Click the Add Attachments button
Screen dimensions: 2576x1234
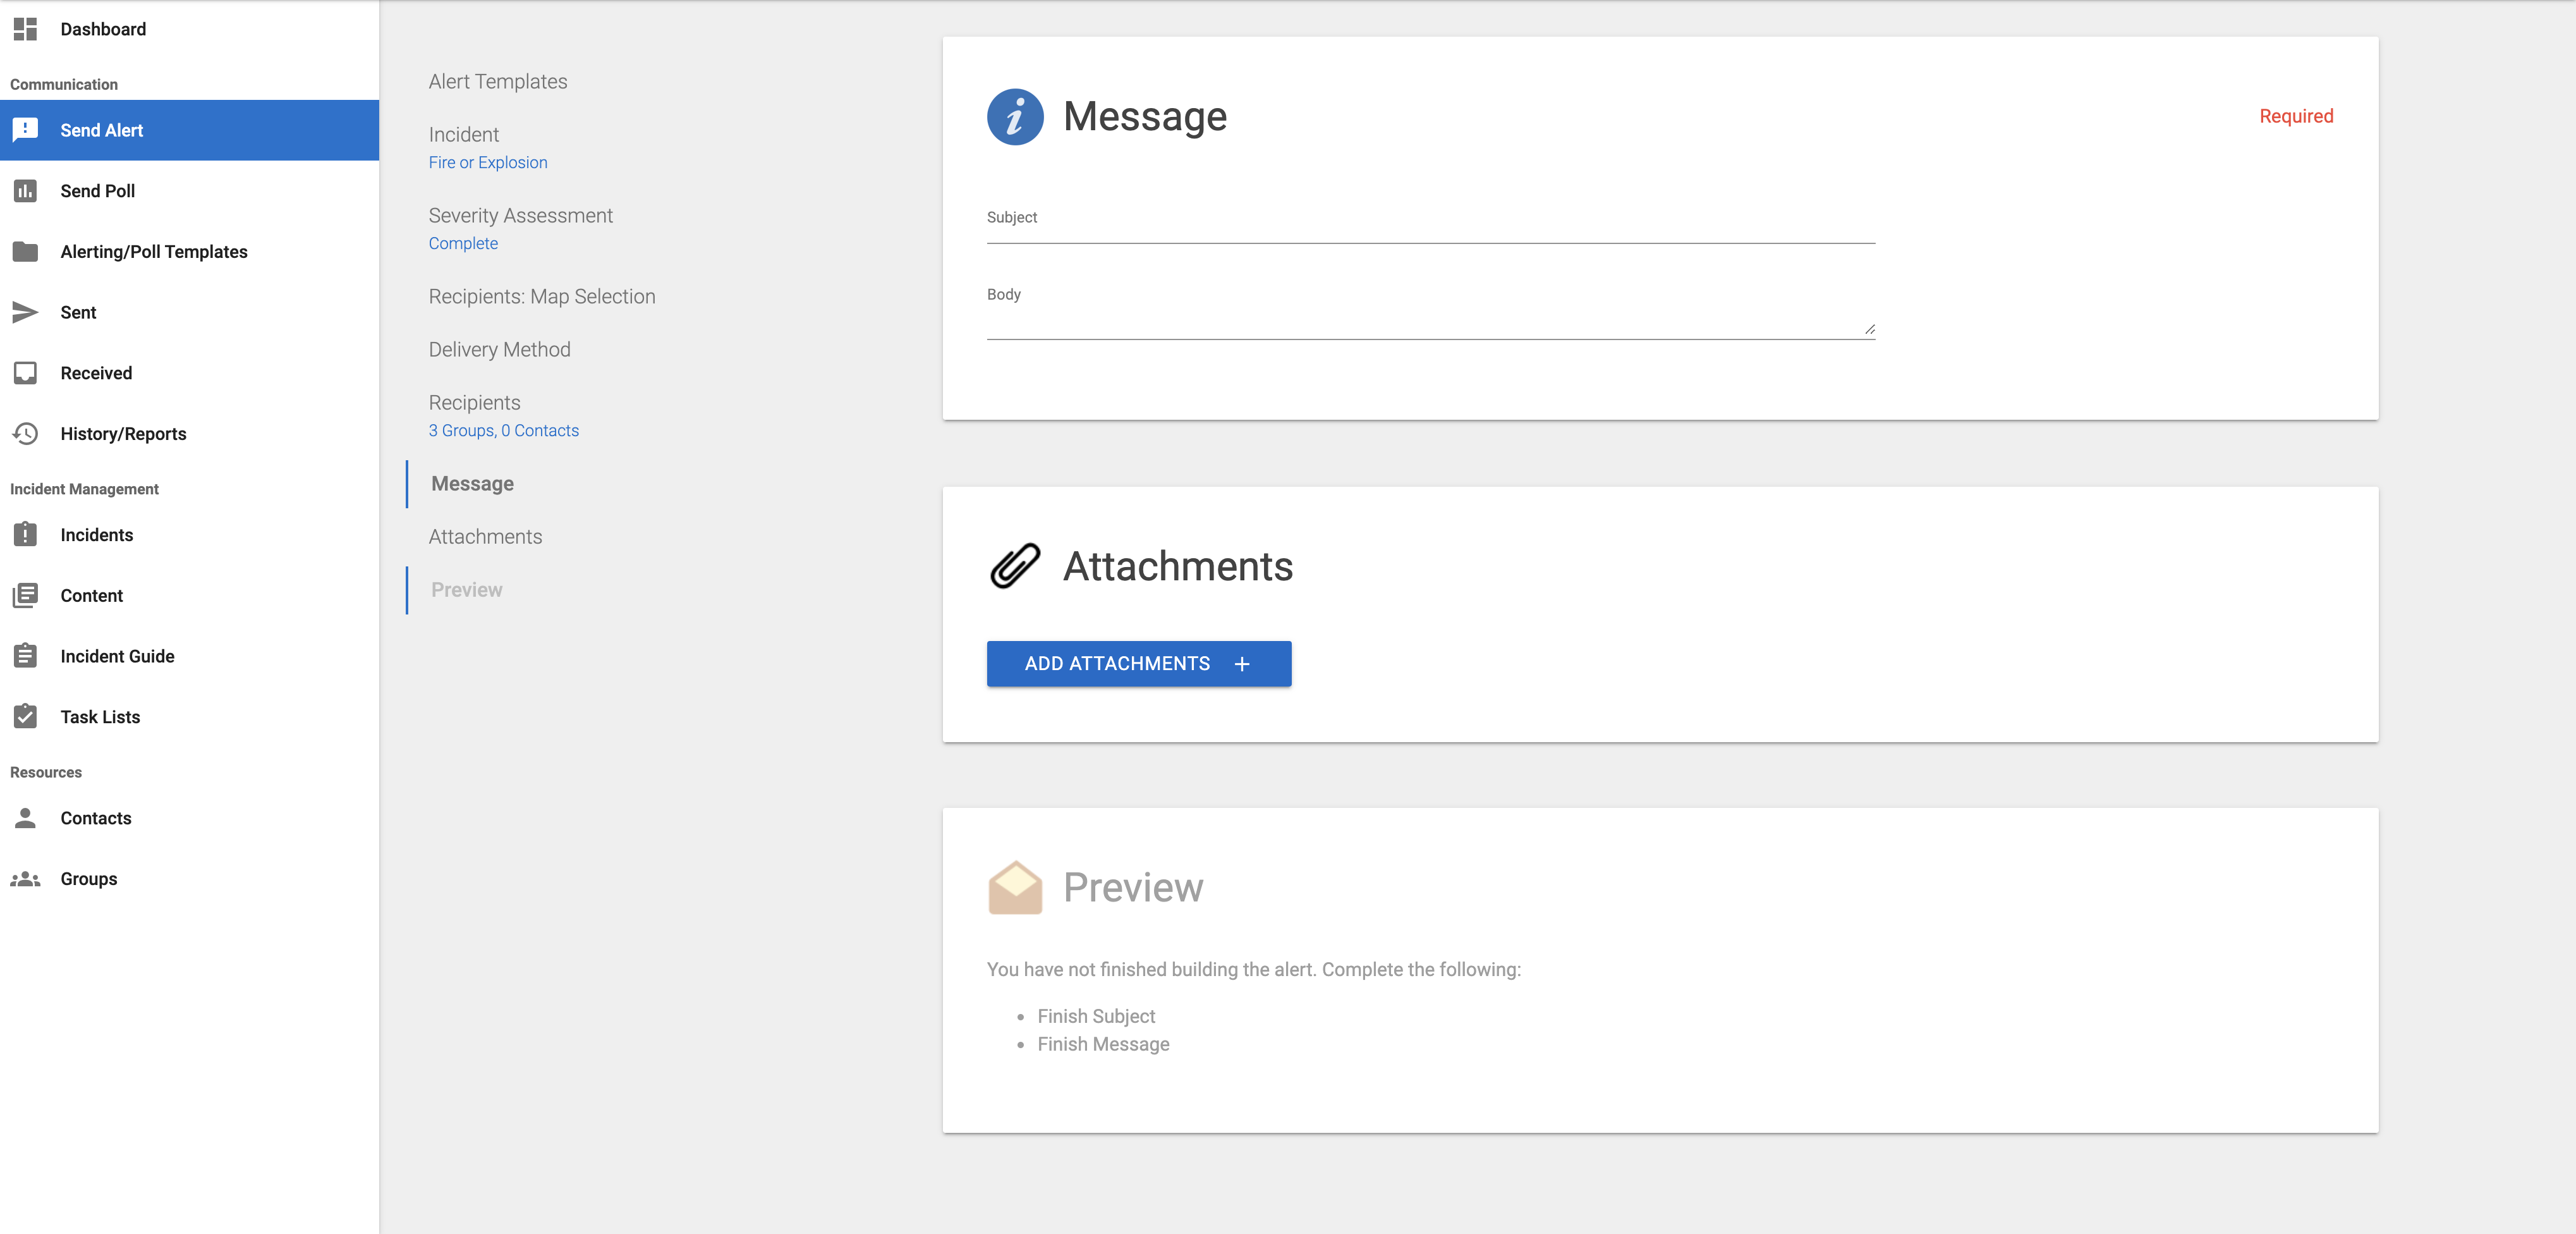click(x=1139, y=664)
